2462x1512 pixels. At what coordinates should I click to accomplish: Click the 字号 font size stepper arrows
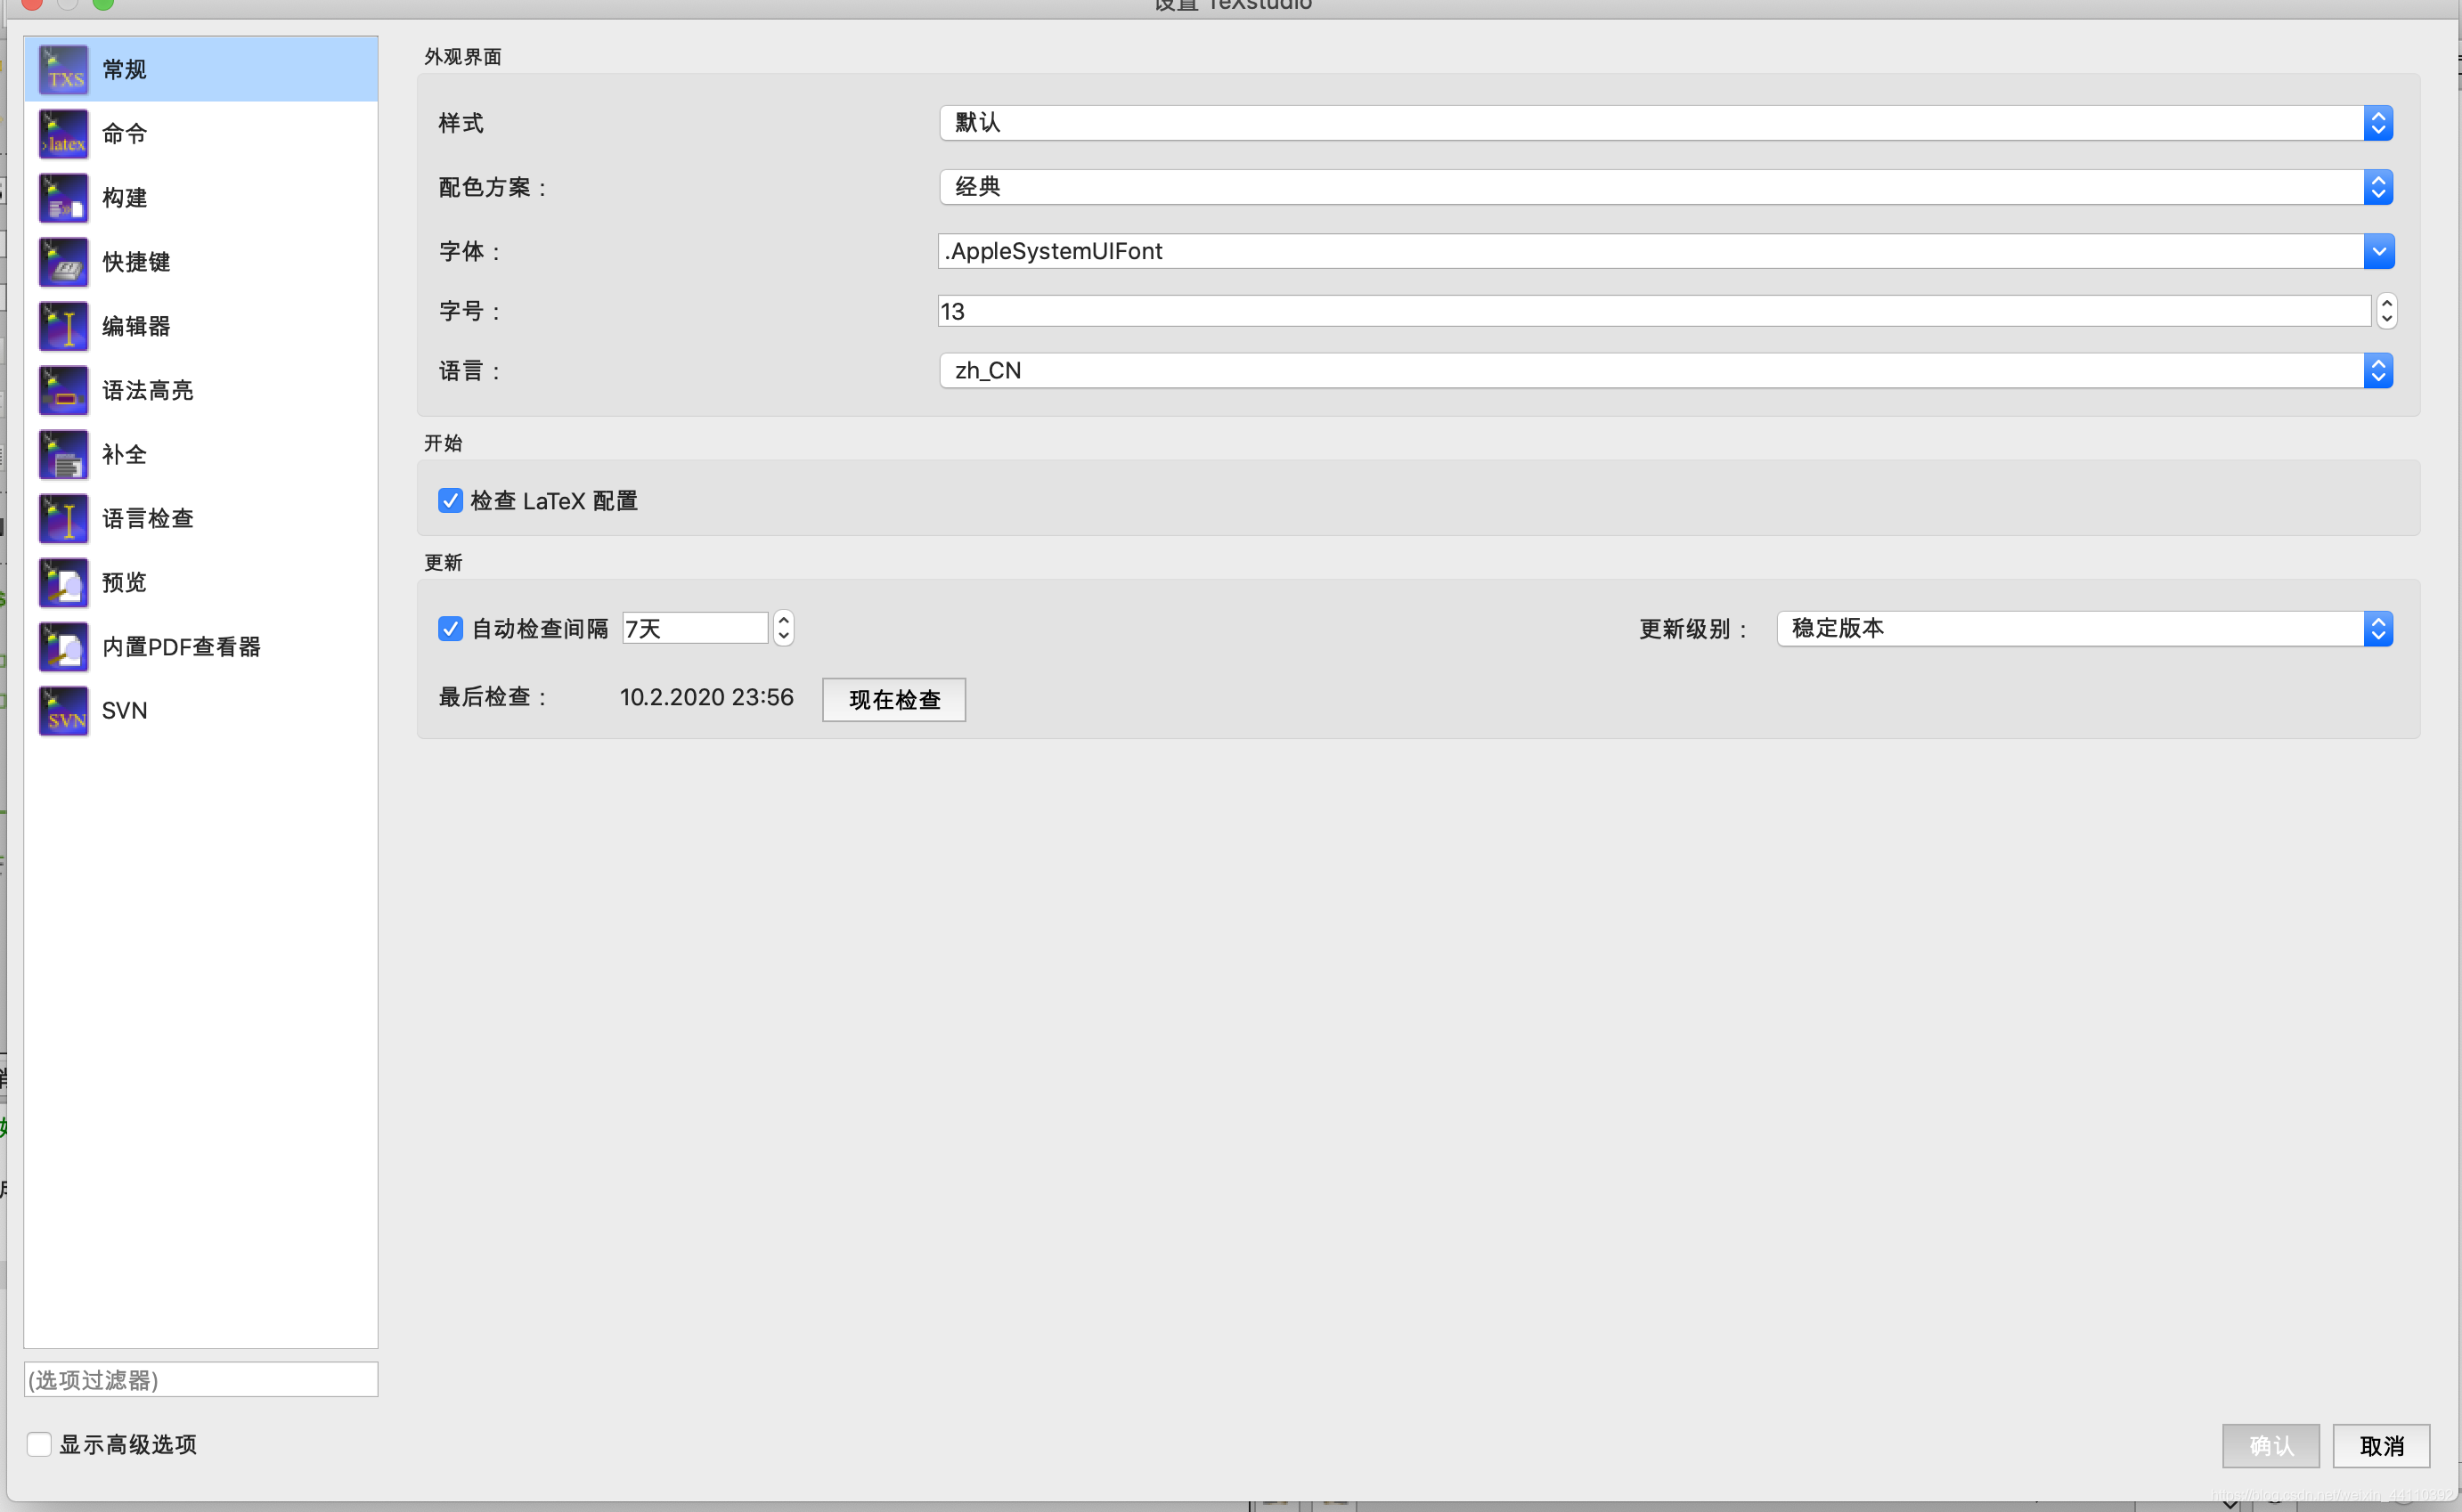click(2386, 311)
